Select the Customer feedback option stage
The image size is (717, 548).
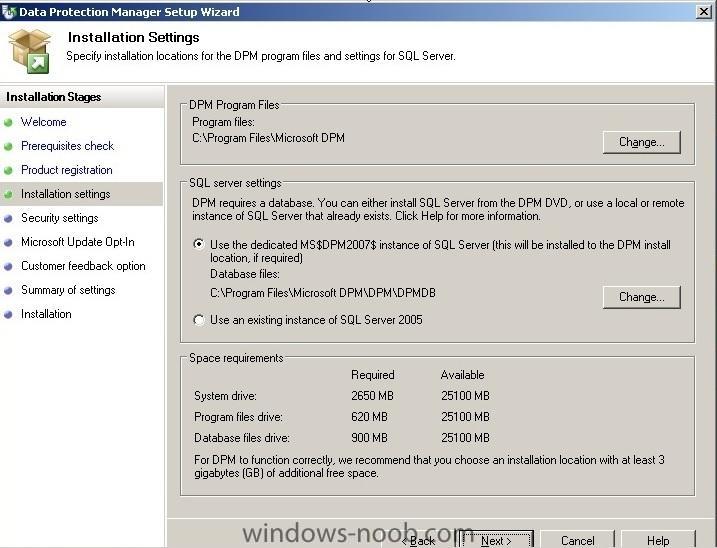tap(83, 266)
